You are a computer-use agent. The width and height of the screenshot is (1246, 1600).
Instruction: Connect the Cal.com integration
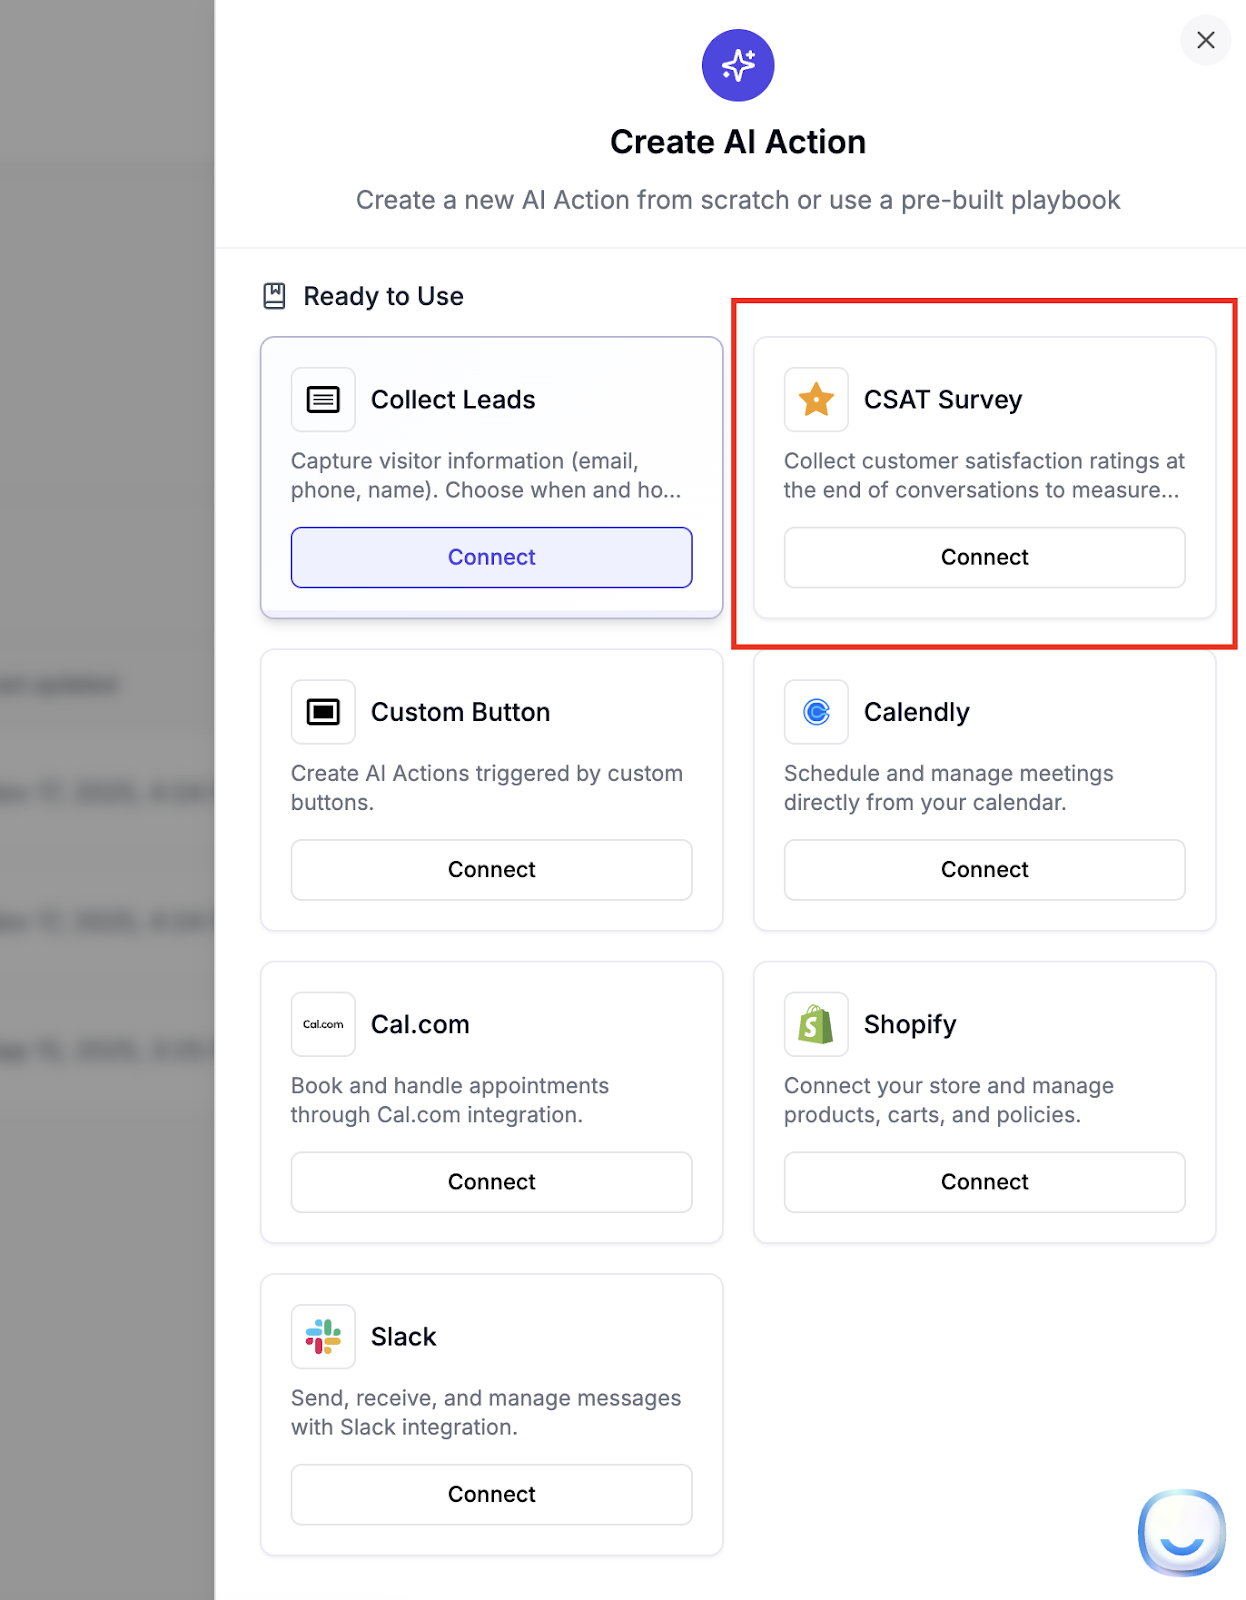pyautogui.click(x=491, y=1182)
